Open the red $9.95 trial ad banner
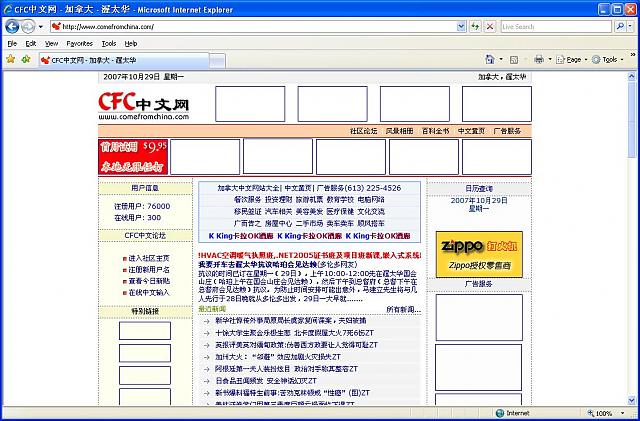 133,157
